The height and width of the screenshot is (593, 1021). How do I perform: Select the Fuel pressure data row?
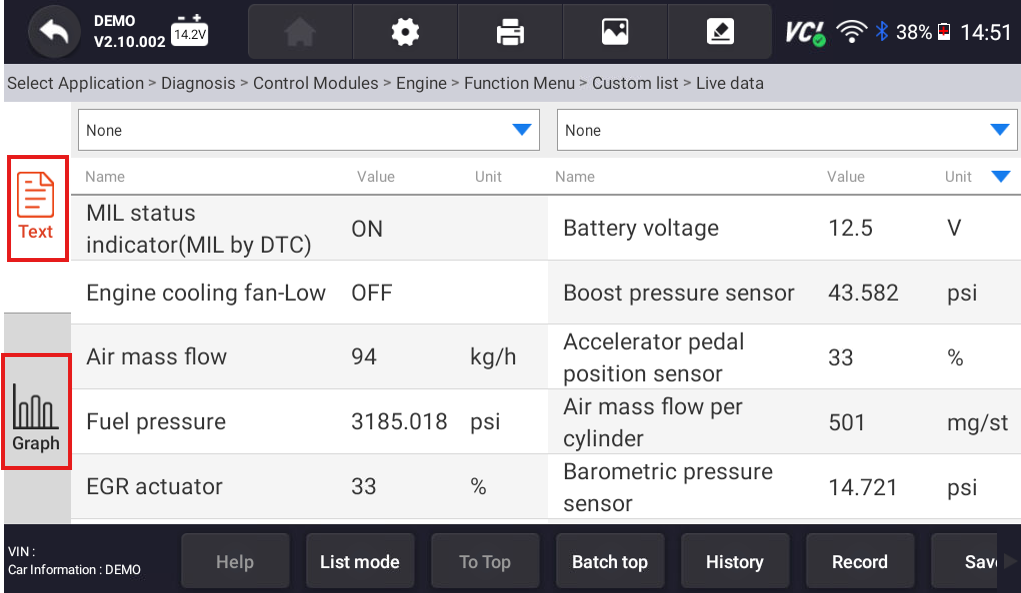(x=300, y=421)
